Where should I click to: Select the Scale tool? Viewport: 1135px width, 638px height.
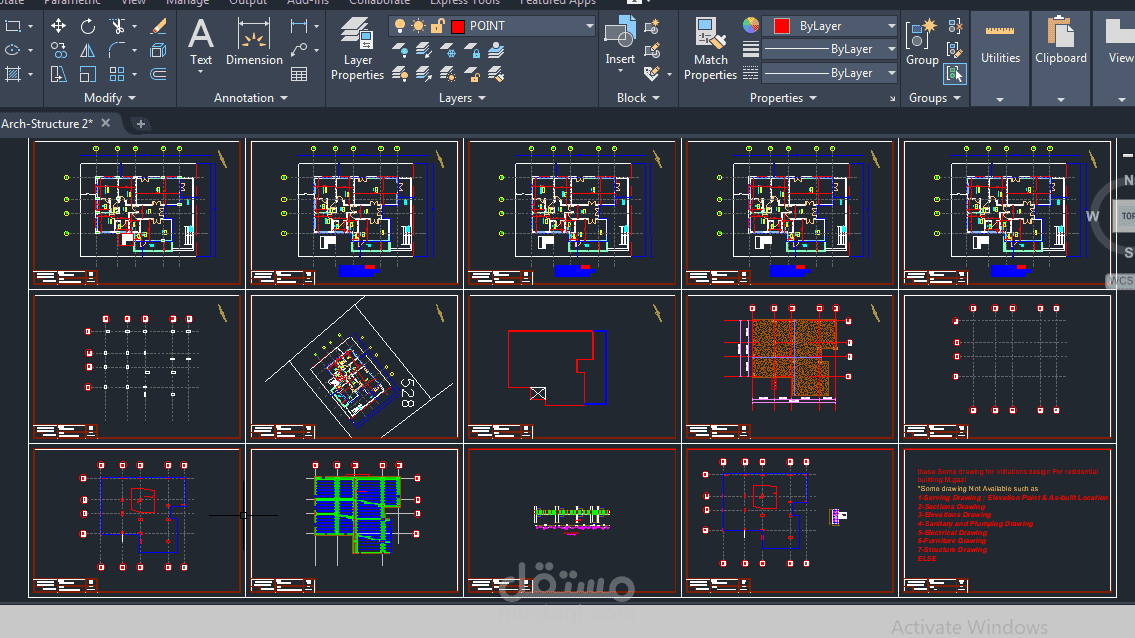pyautogui.click(x=88, y=74)
